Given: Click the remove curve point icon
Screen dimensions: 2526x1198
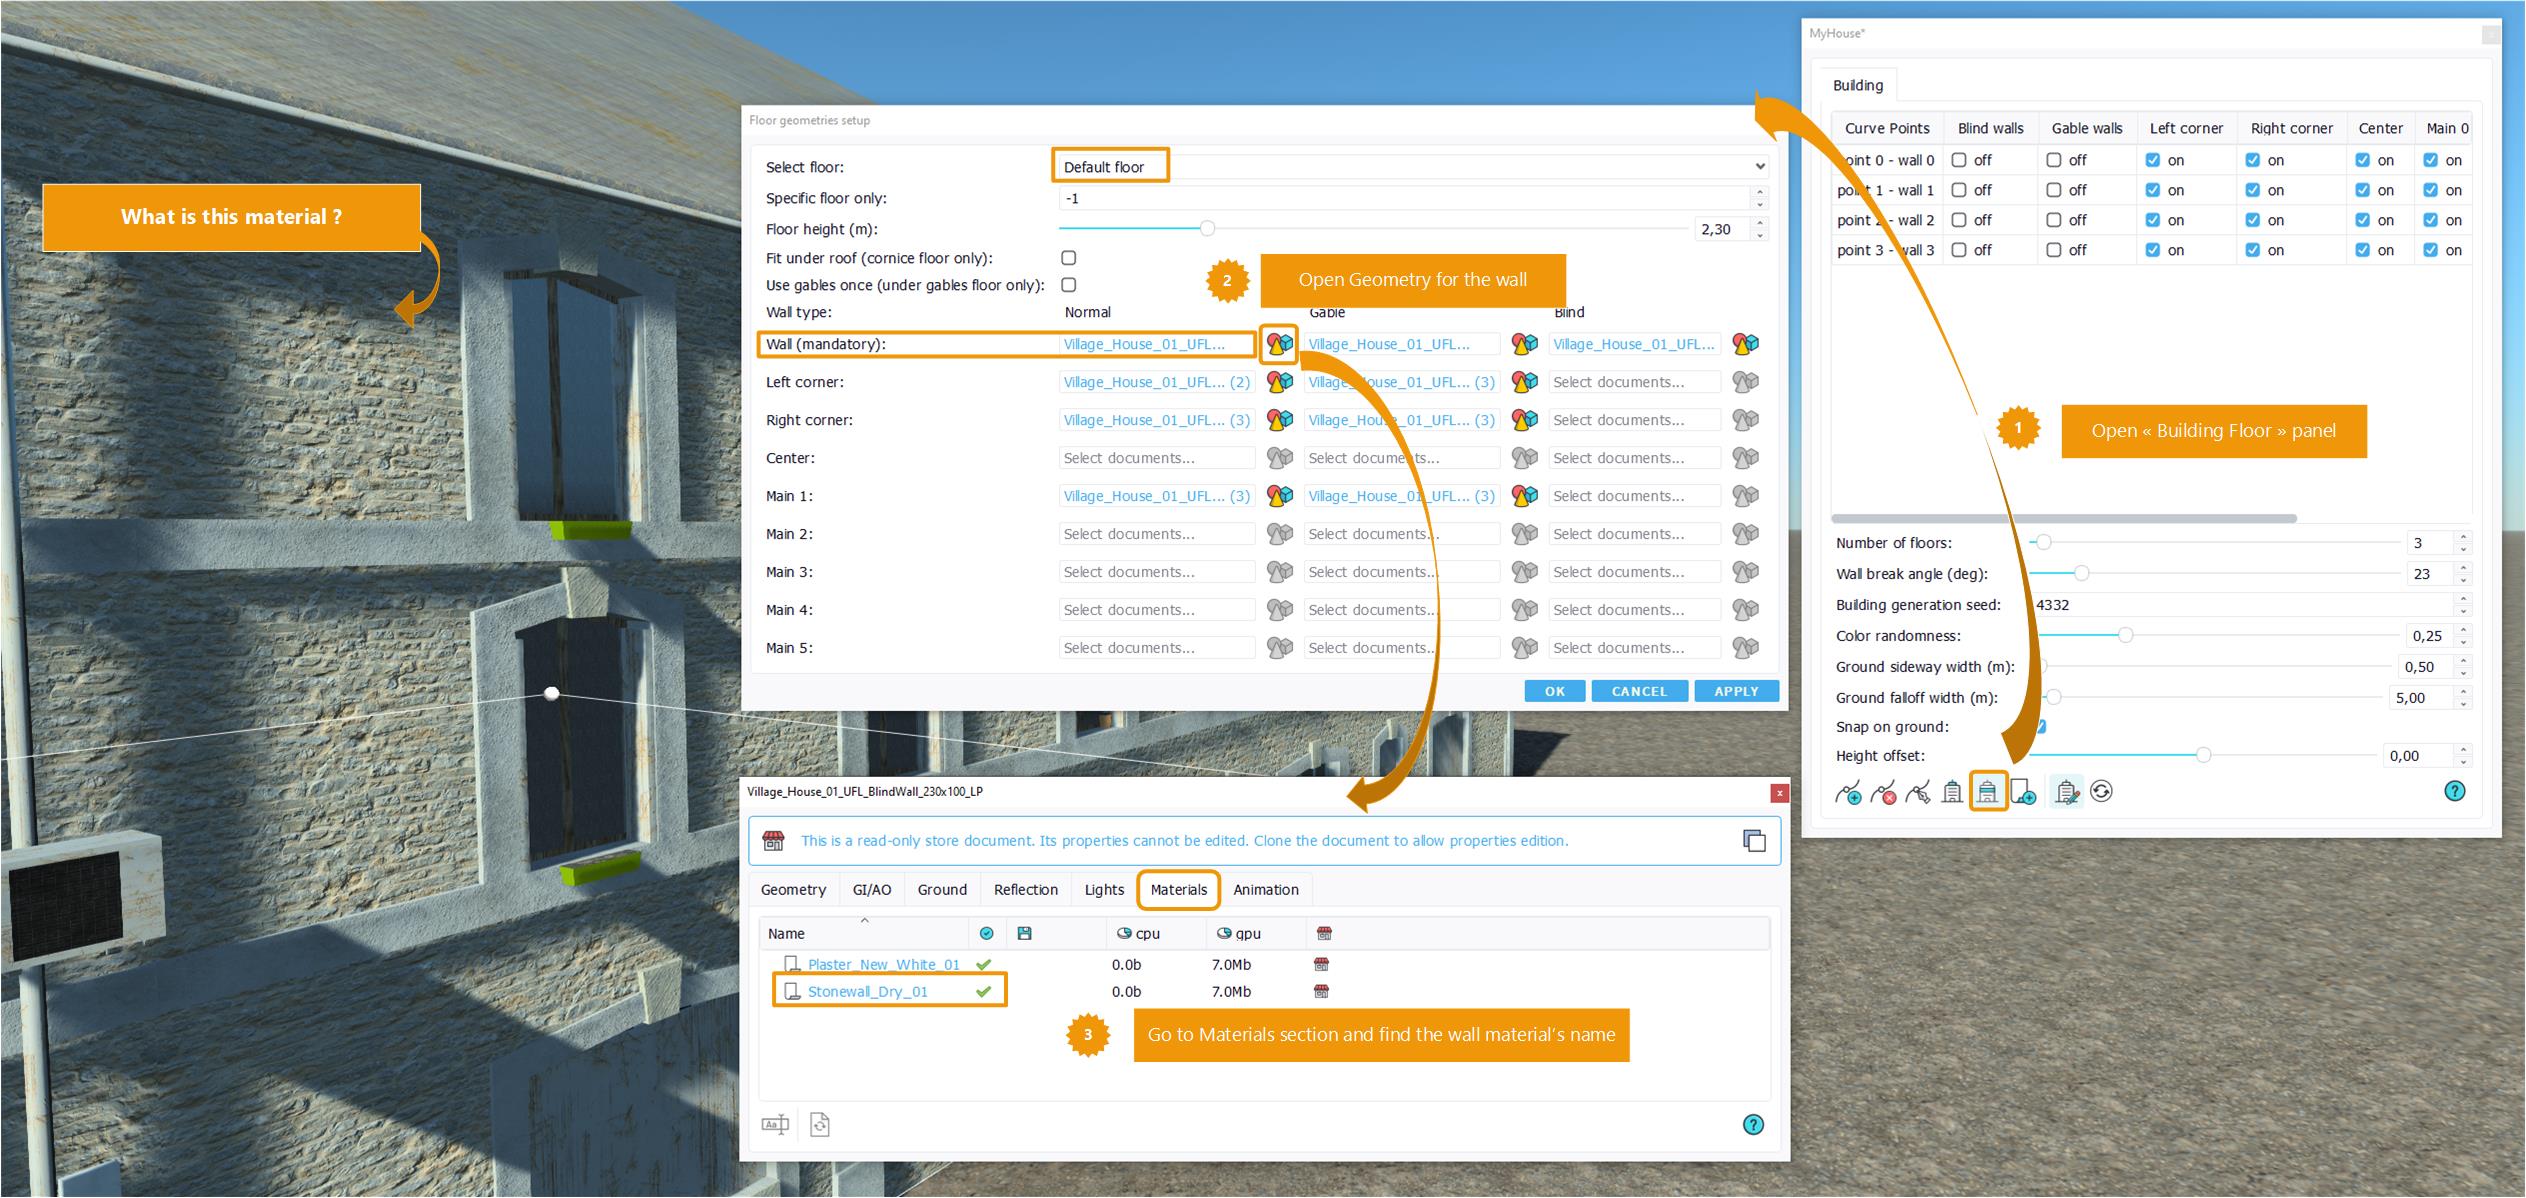Looking at the screenshot, I should tap(1883, 793).
